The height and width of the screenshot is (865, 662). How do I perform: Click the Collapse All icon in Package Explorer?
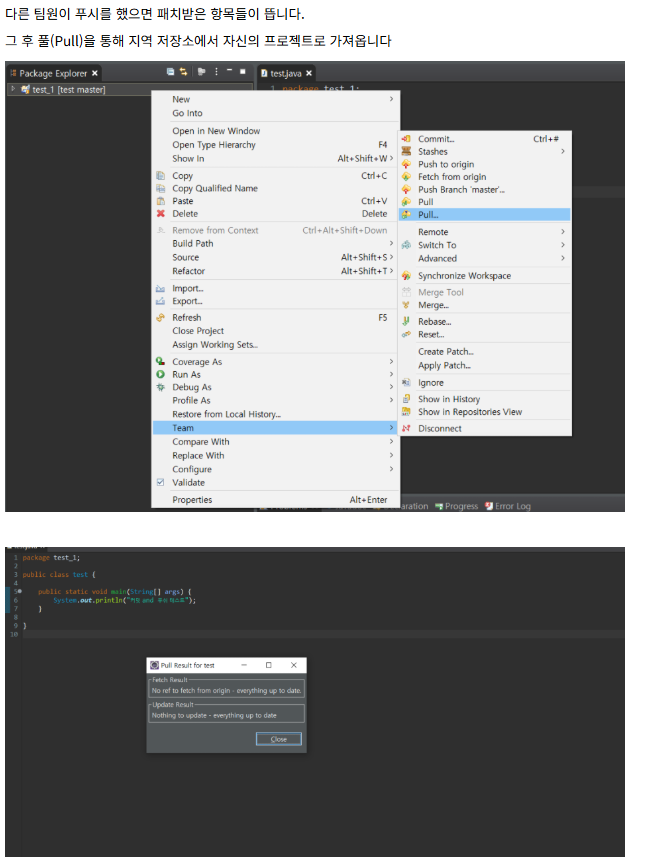pos(170,72)
